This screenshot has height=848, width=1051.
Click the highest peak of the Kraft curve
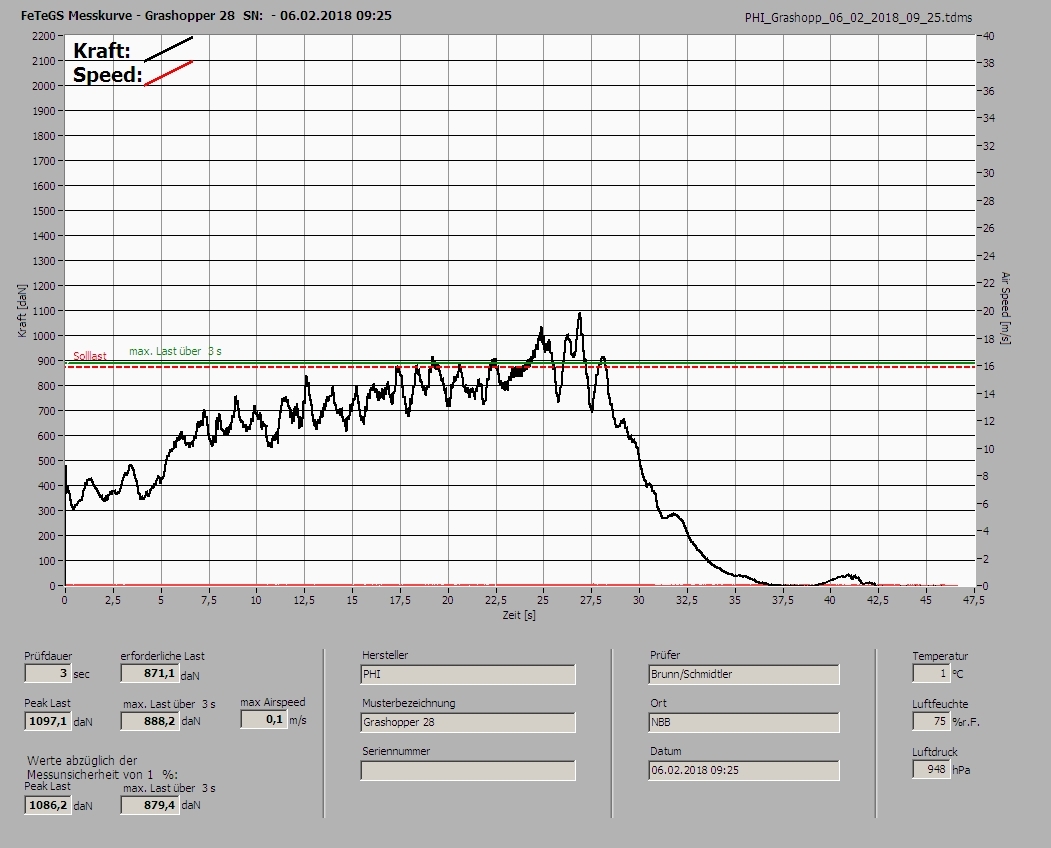(x=580, y=314)
